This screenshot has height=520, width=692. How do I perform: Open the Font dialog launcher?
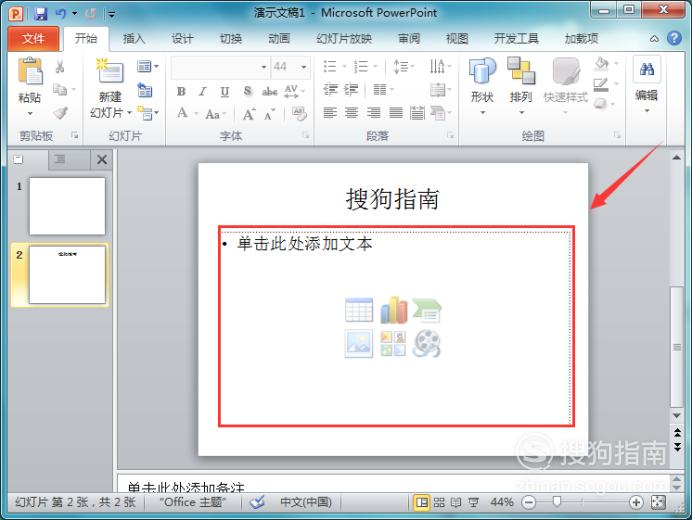(305, 136)
